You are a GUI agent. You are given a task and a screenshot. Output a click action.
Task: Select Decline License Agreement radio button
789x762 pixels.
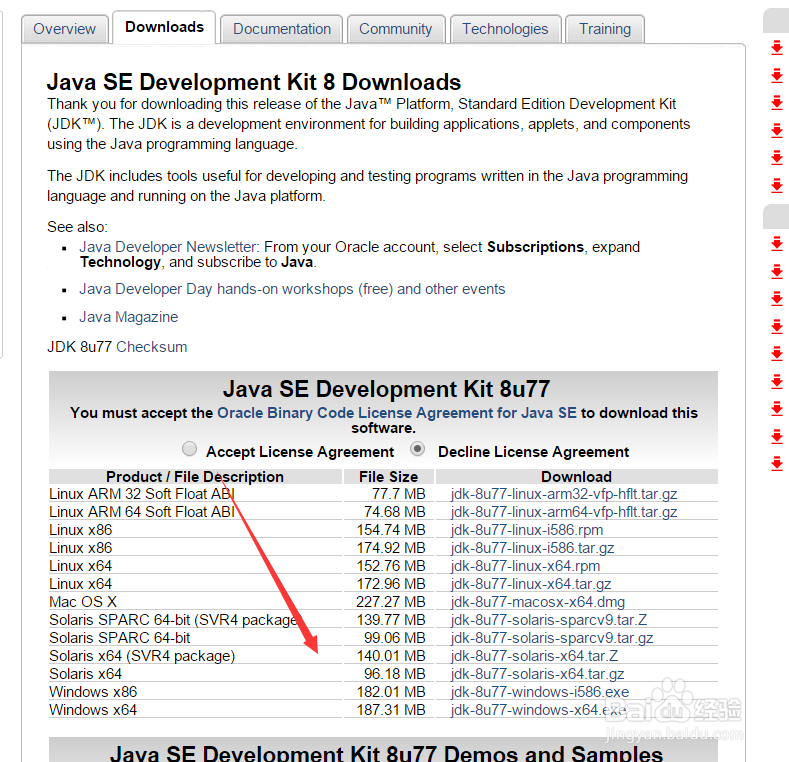click(417, 448)
